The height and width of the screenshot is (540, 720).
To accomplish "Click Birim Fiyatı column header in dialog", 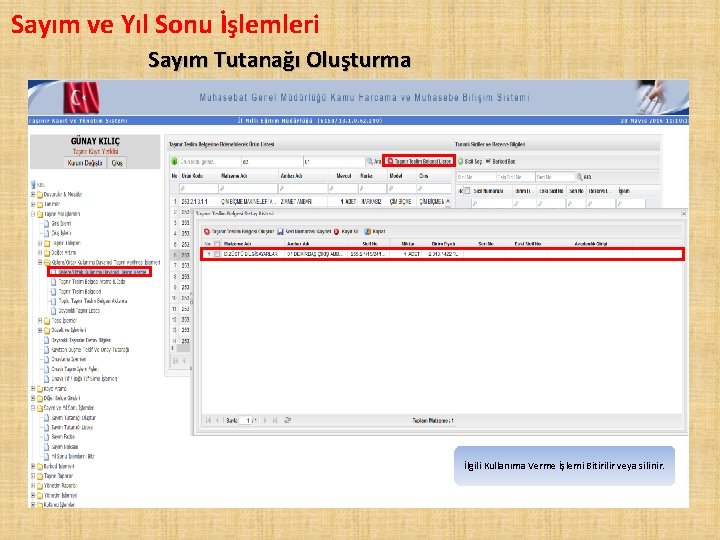I will click(x=443, y=244).
